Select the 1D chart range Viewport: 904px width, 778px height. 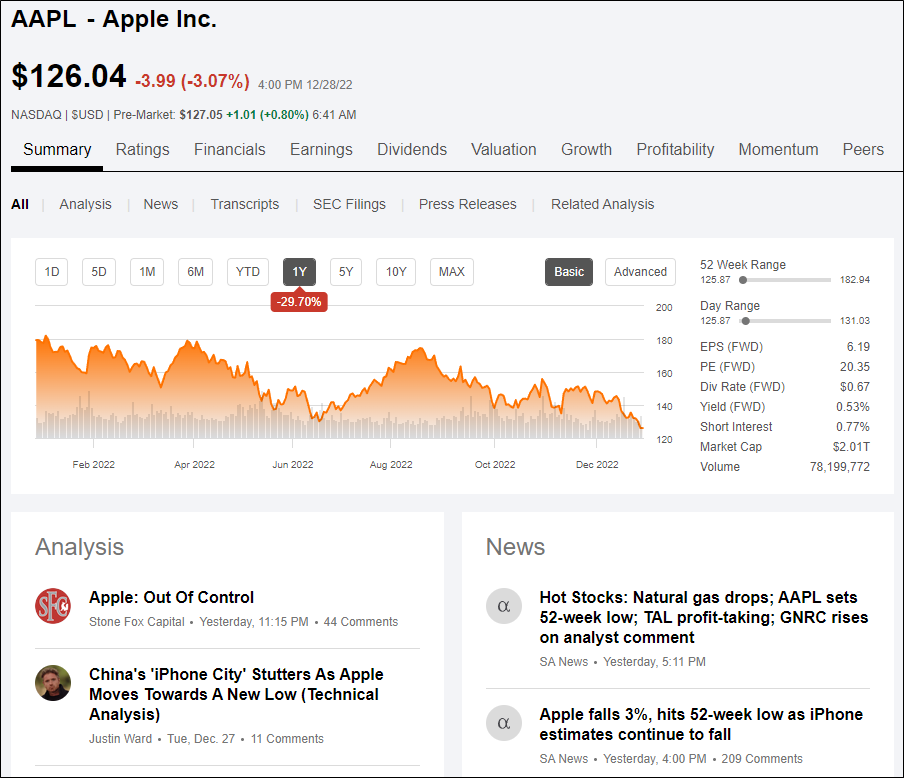point(52,272)
